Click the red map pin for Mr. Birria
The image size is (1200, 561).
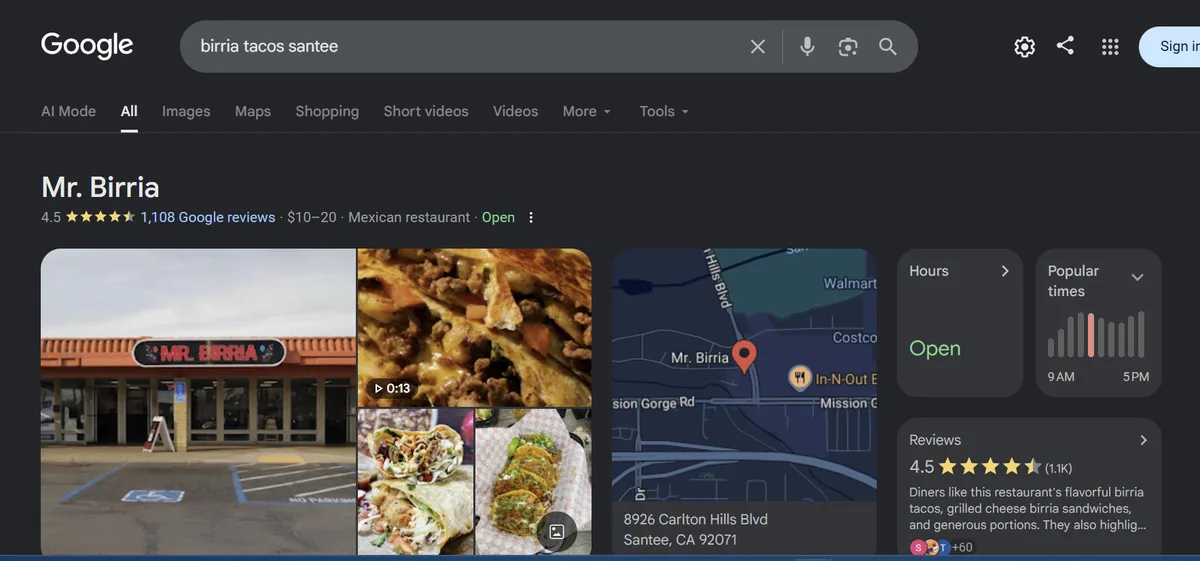coord(743,356)
